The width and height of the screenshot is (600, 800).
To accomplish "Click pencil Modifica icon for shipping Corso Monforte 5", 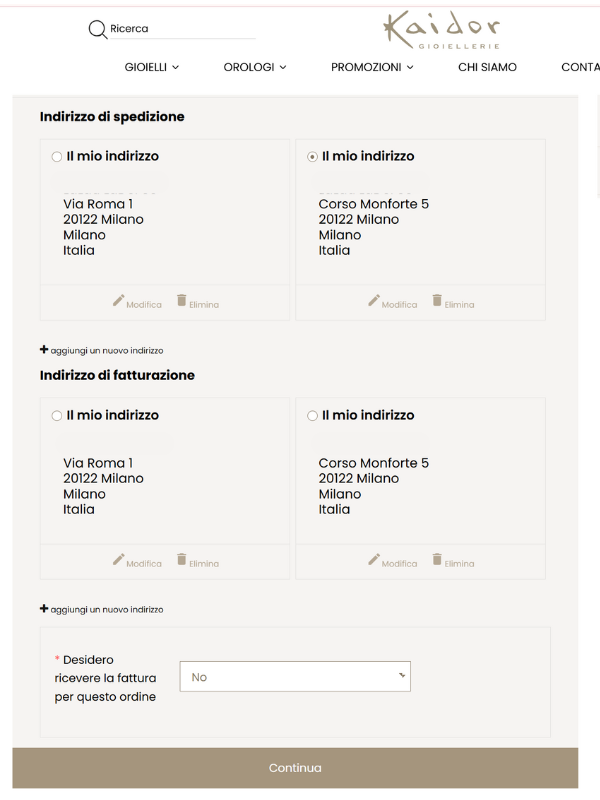I will pyautogui.click(x=375, y=300).
